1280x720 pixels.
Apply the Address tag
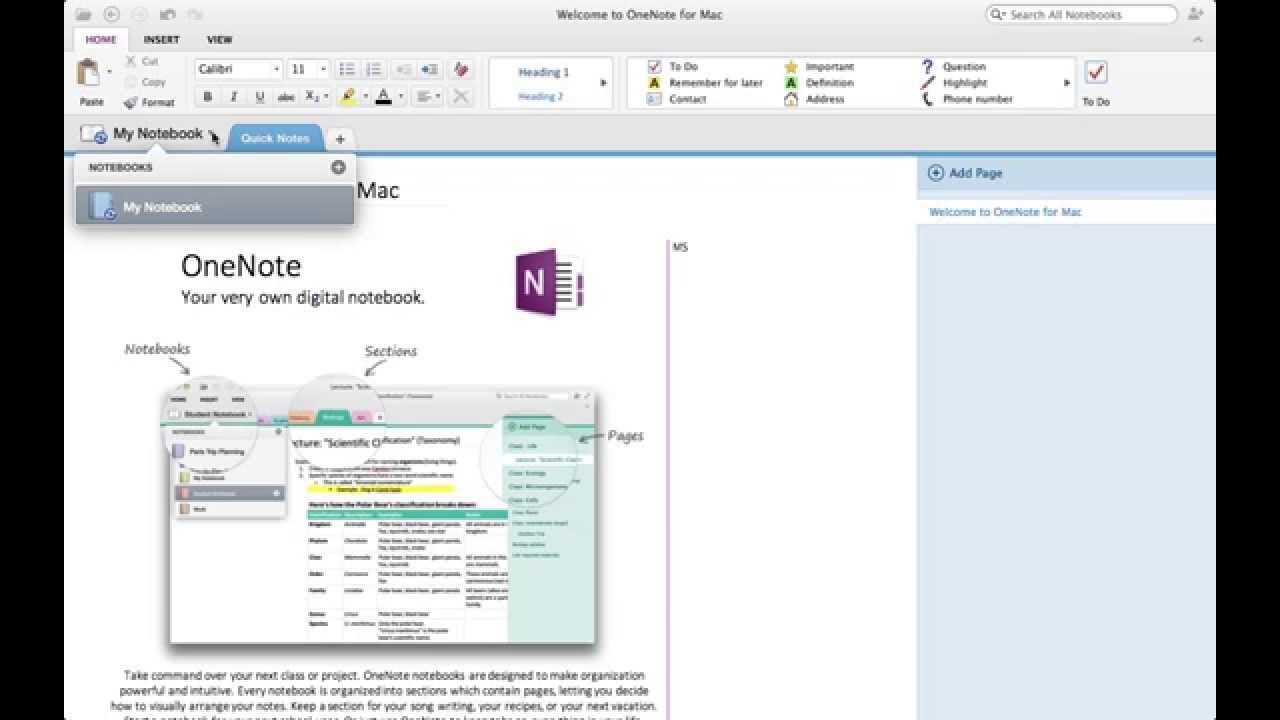pos(814,99)
